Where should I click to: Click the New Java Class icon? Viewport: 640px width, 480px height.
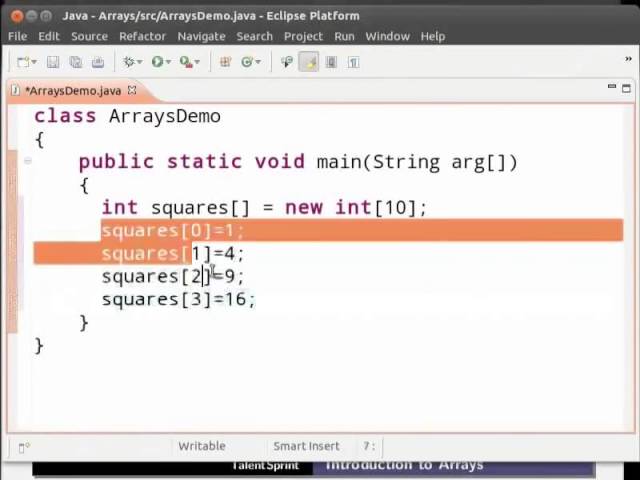247,62
